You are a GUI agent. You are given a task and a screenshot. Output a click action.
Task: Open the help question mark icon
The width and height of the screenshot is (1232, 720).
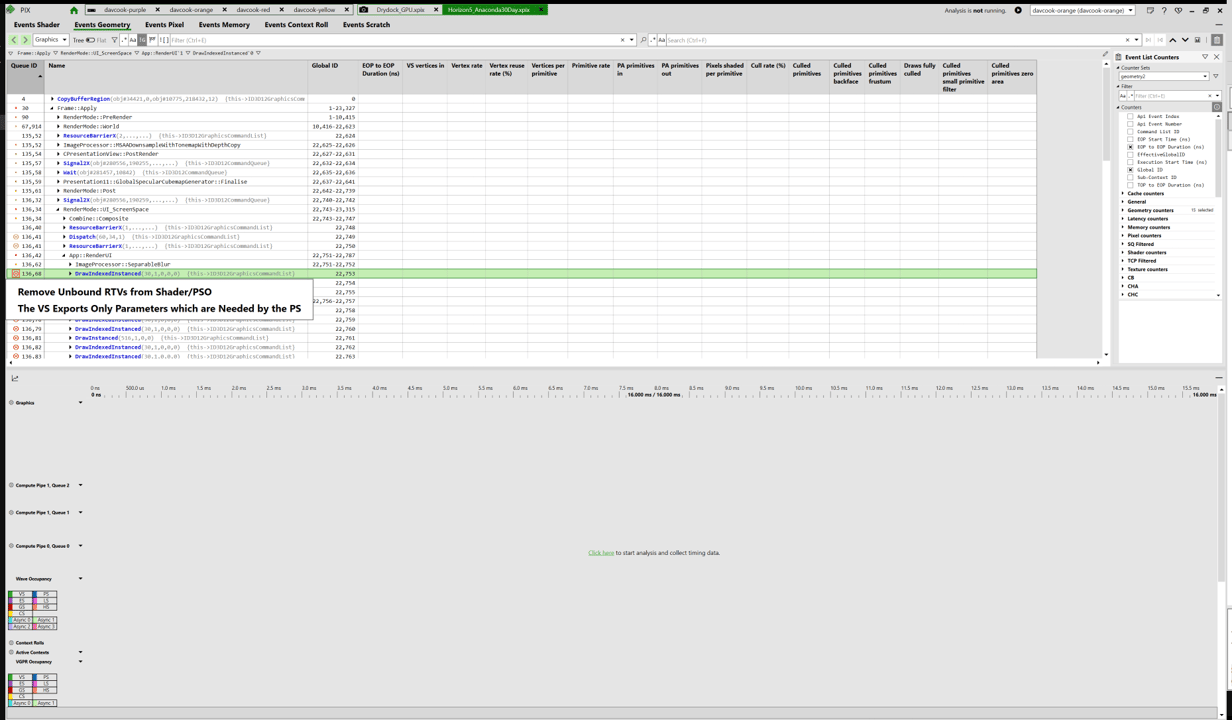coord(1164,10)
